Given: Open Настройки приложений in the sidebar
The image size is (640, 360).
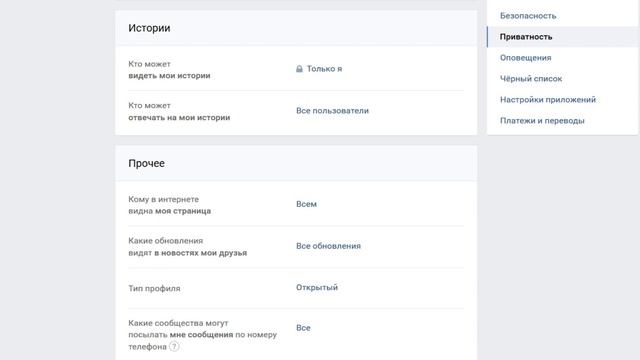Looking at the screenshot, I should 548,100.
